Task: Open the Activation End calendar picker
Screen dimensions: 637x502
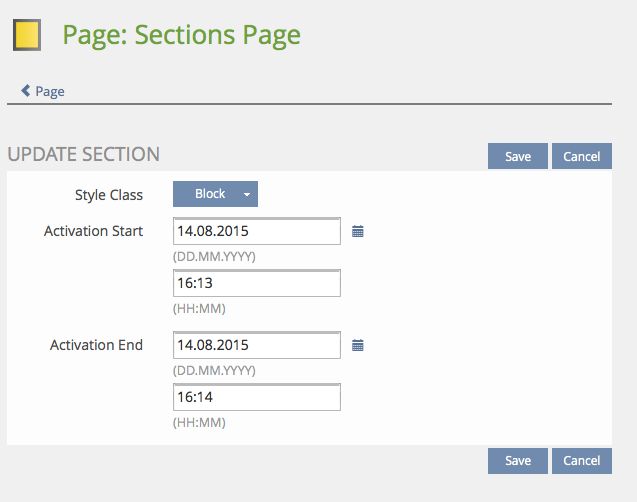Action: coord(358,345)
